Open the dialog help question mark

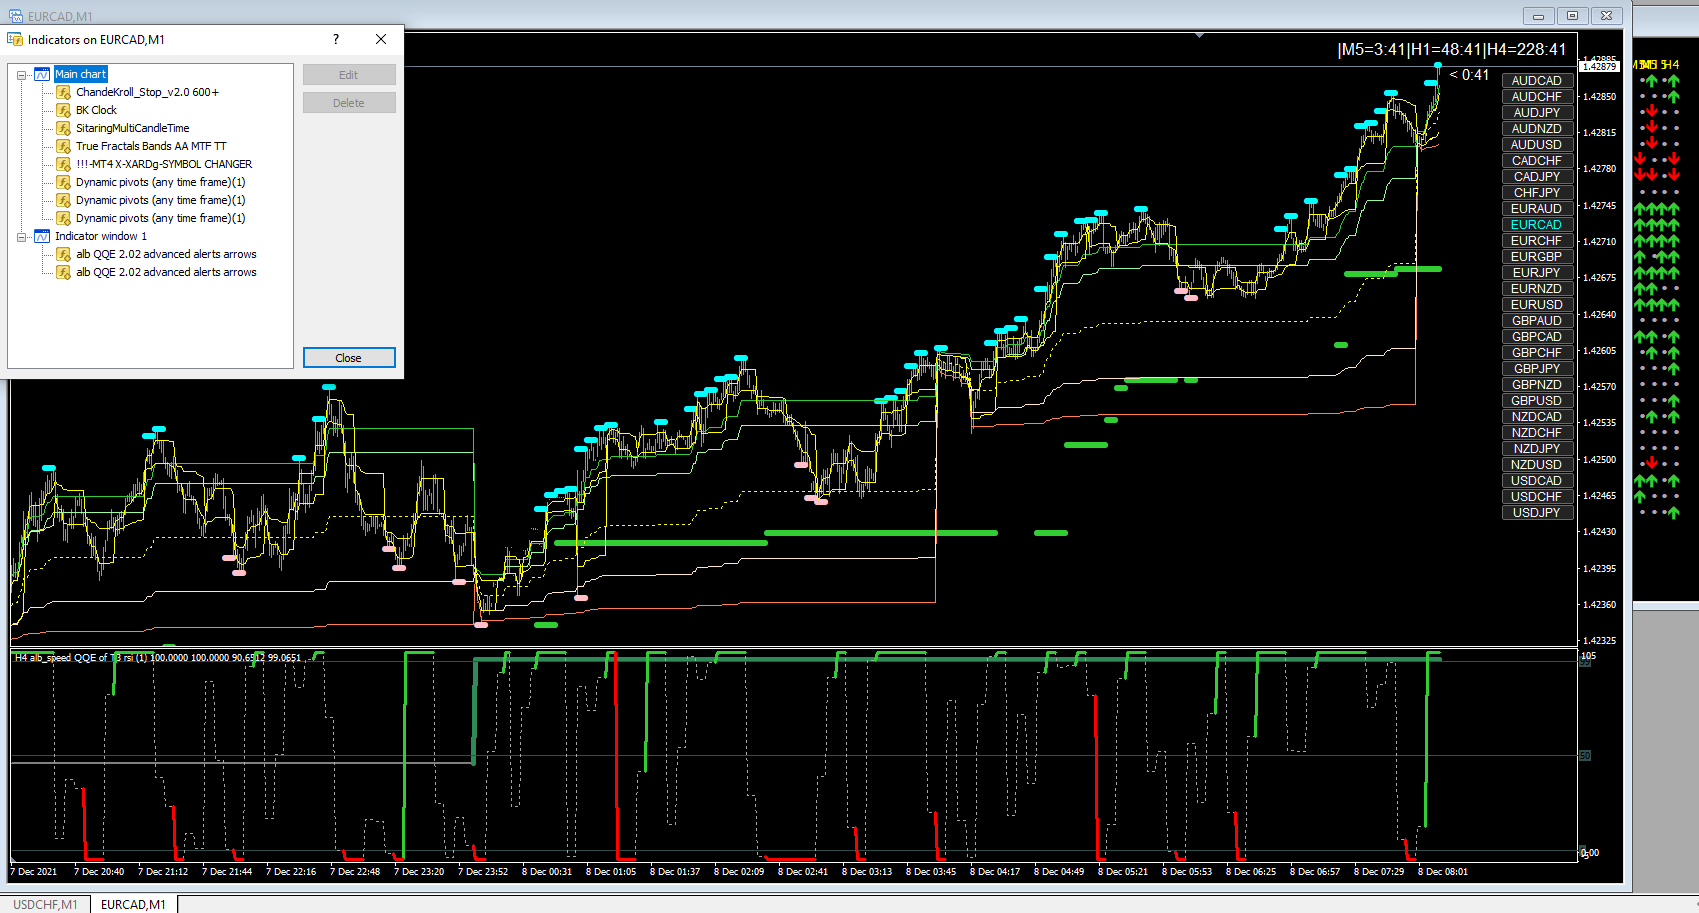(x=336, y=39)
